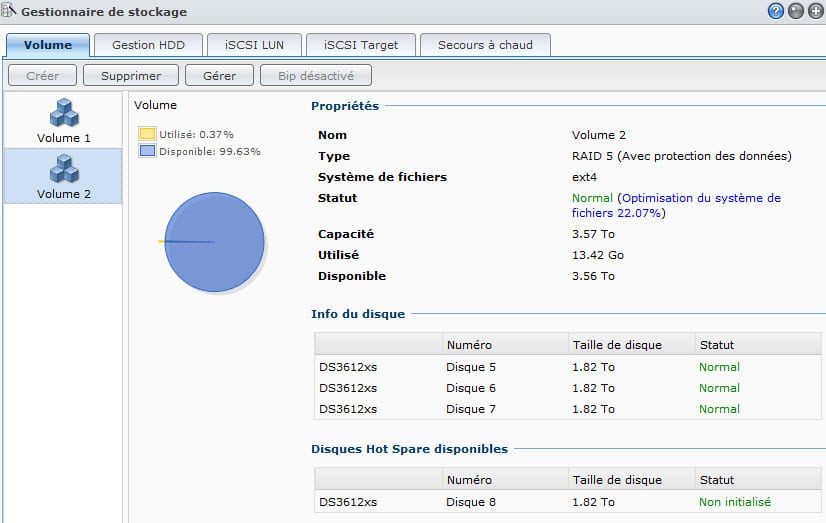Click the Créer button
The width and height of the screenshot is (826, 523).
[x=42, y=75]
